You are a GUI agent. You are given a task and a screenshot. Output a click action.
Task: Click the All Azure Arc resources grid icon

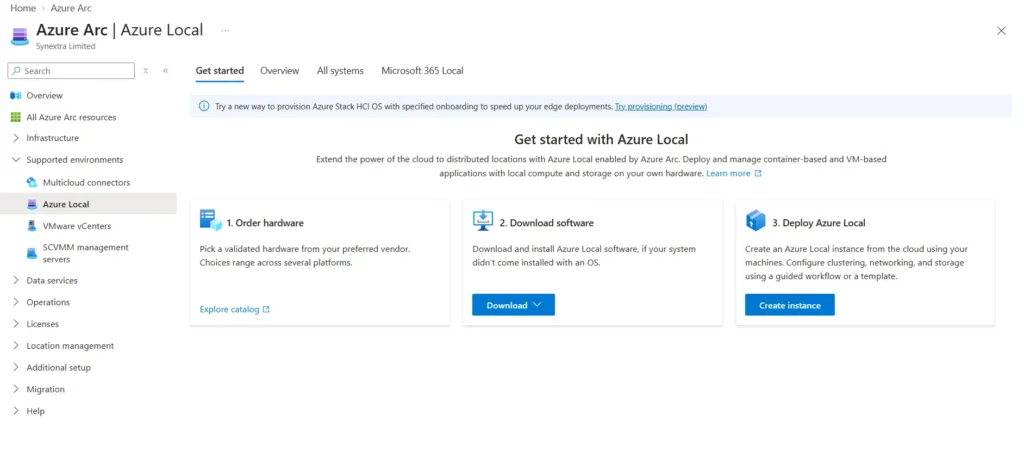[16, 118]
